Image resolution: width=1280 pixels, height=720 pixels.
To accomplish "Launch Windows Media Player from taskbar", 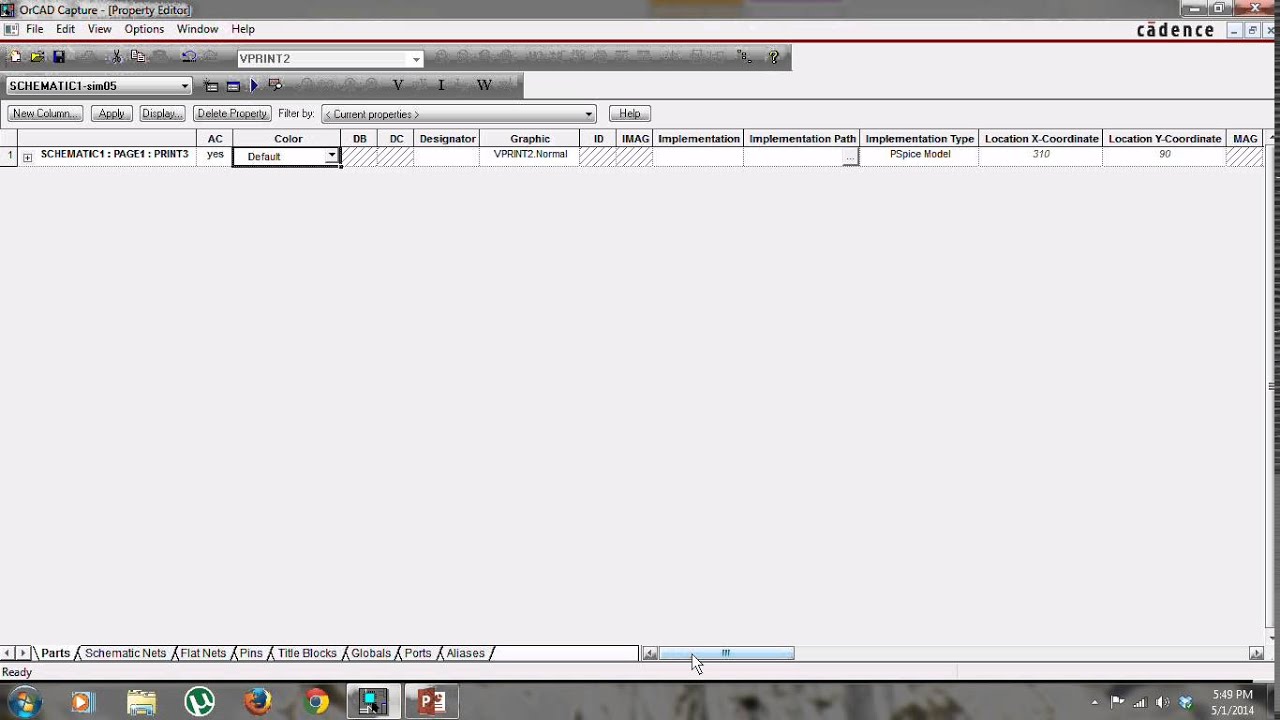I will click(x=81, y=702).
